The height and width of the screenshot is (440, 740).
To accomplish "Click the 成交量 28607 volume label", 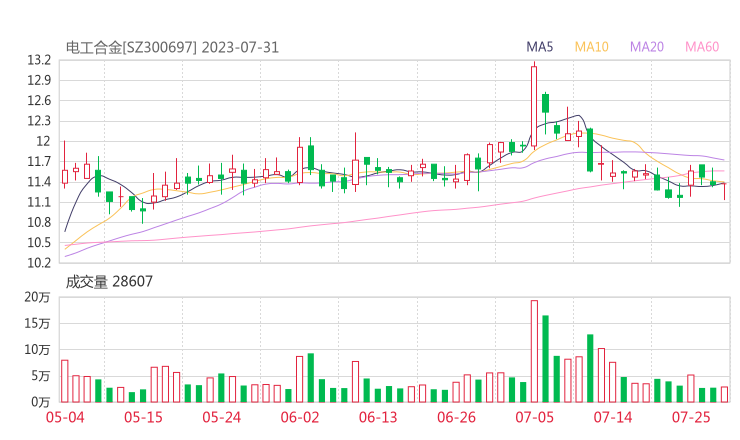I will tap(109, 282).
